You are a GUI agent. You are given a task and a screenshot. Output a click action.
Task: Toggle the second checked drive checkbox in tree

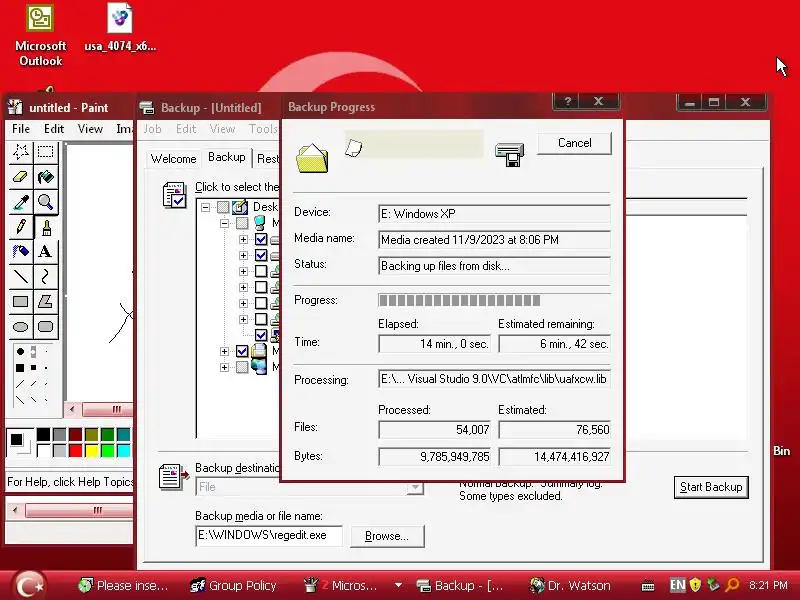point(261,255)
